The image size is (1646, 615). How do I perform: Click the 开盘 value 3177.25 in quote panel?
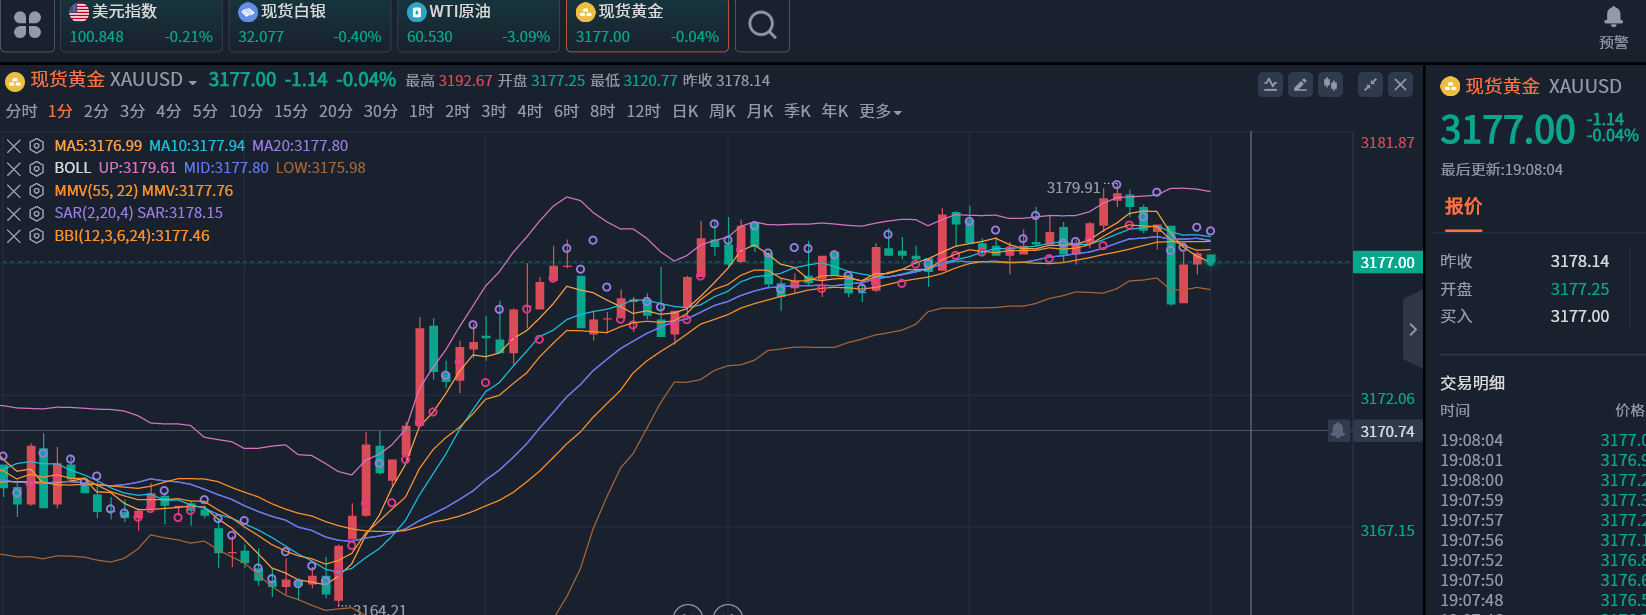1580,290
